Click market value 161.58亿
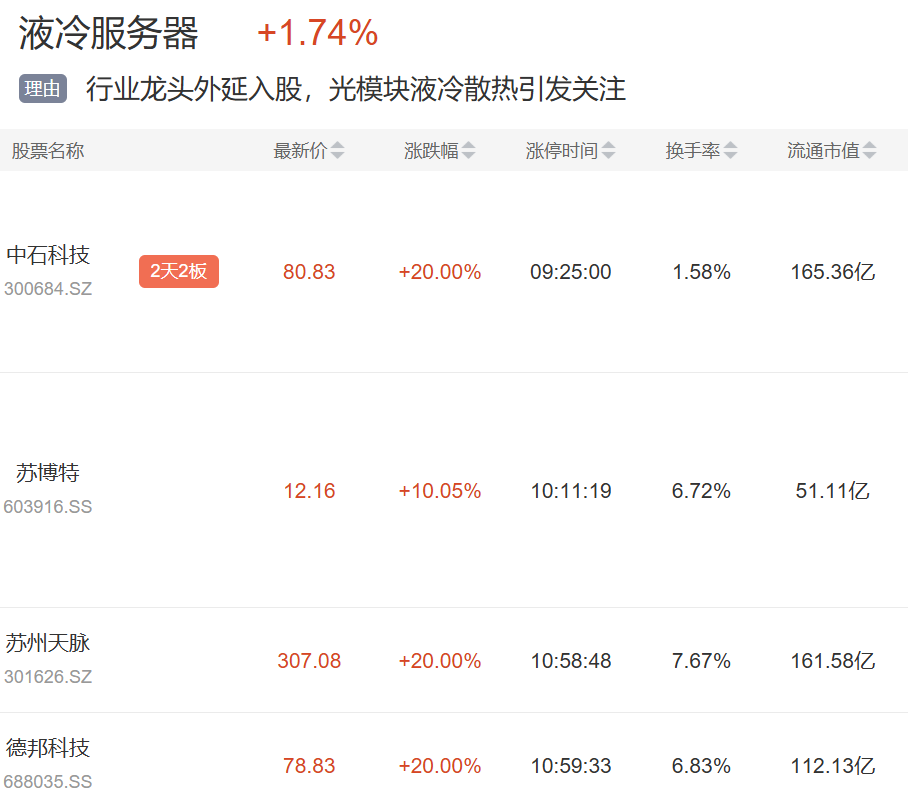Screen dimensions: 908x805 point(833,661)
